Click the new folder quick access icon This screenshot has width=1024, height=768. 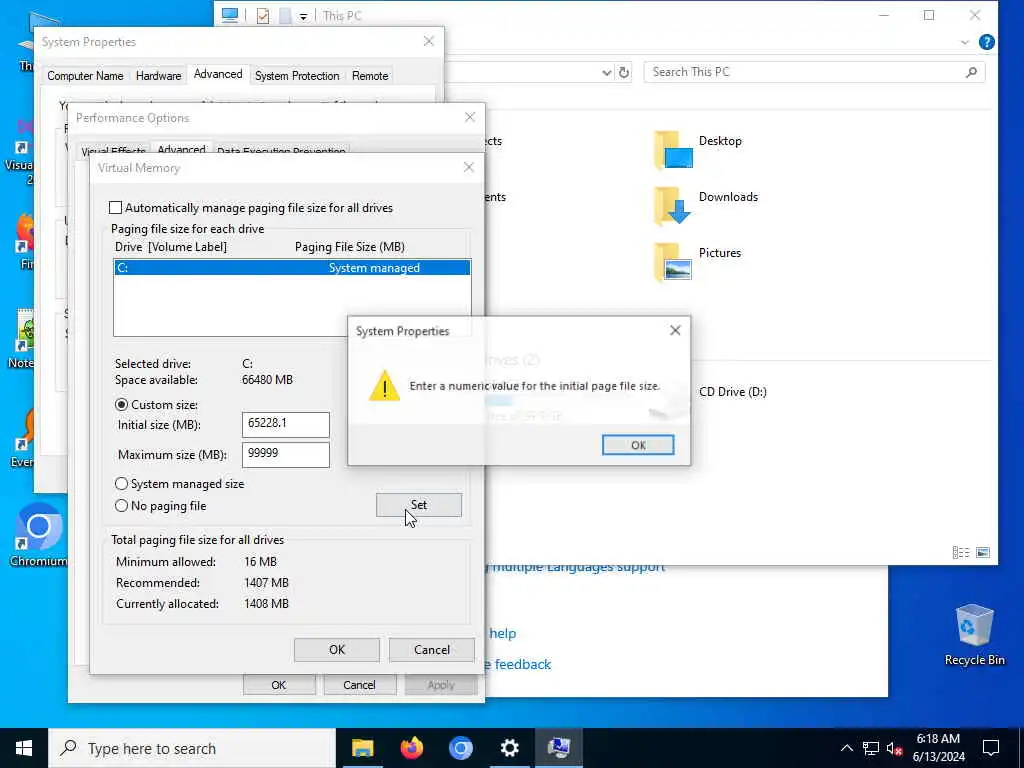coord(285,16)
